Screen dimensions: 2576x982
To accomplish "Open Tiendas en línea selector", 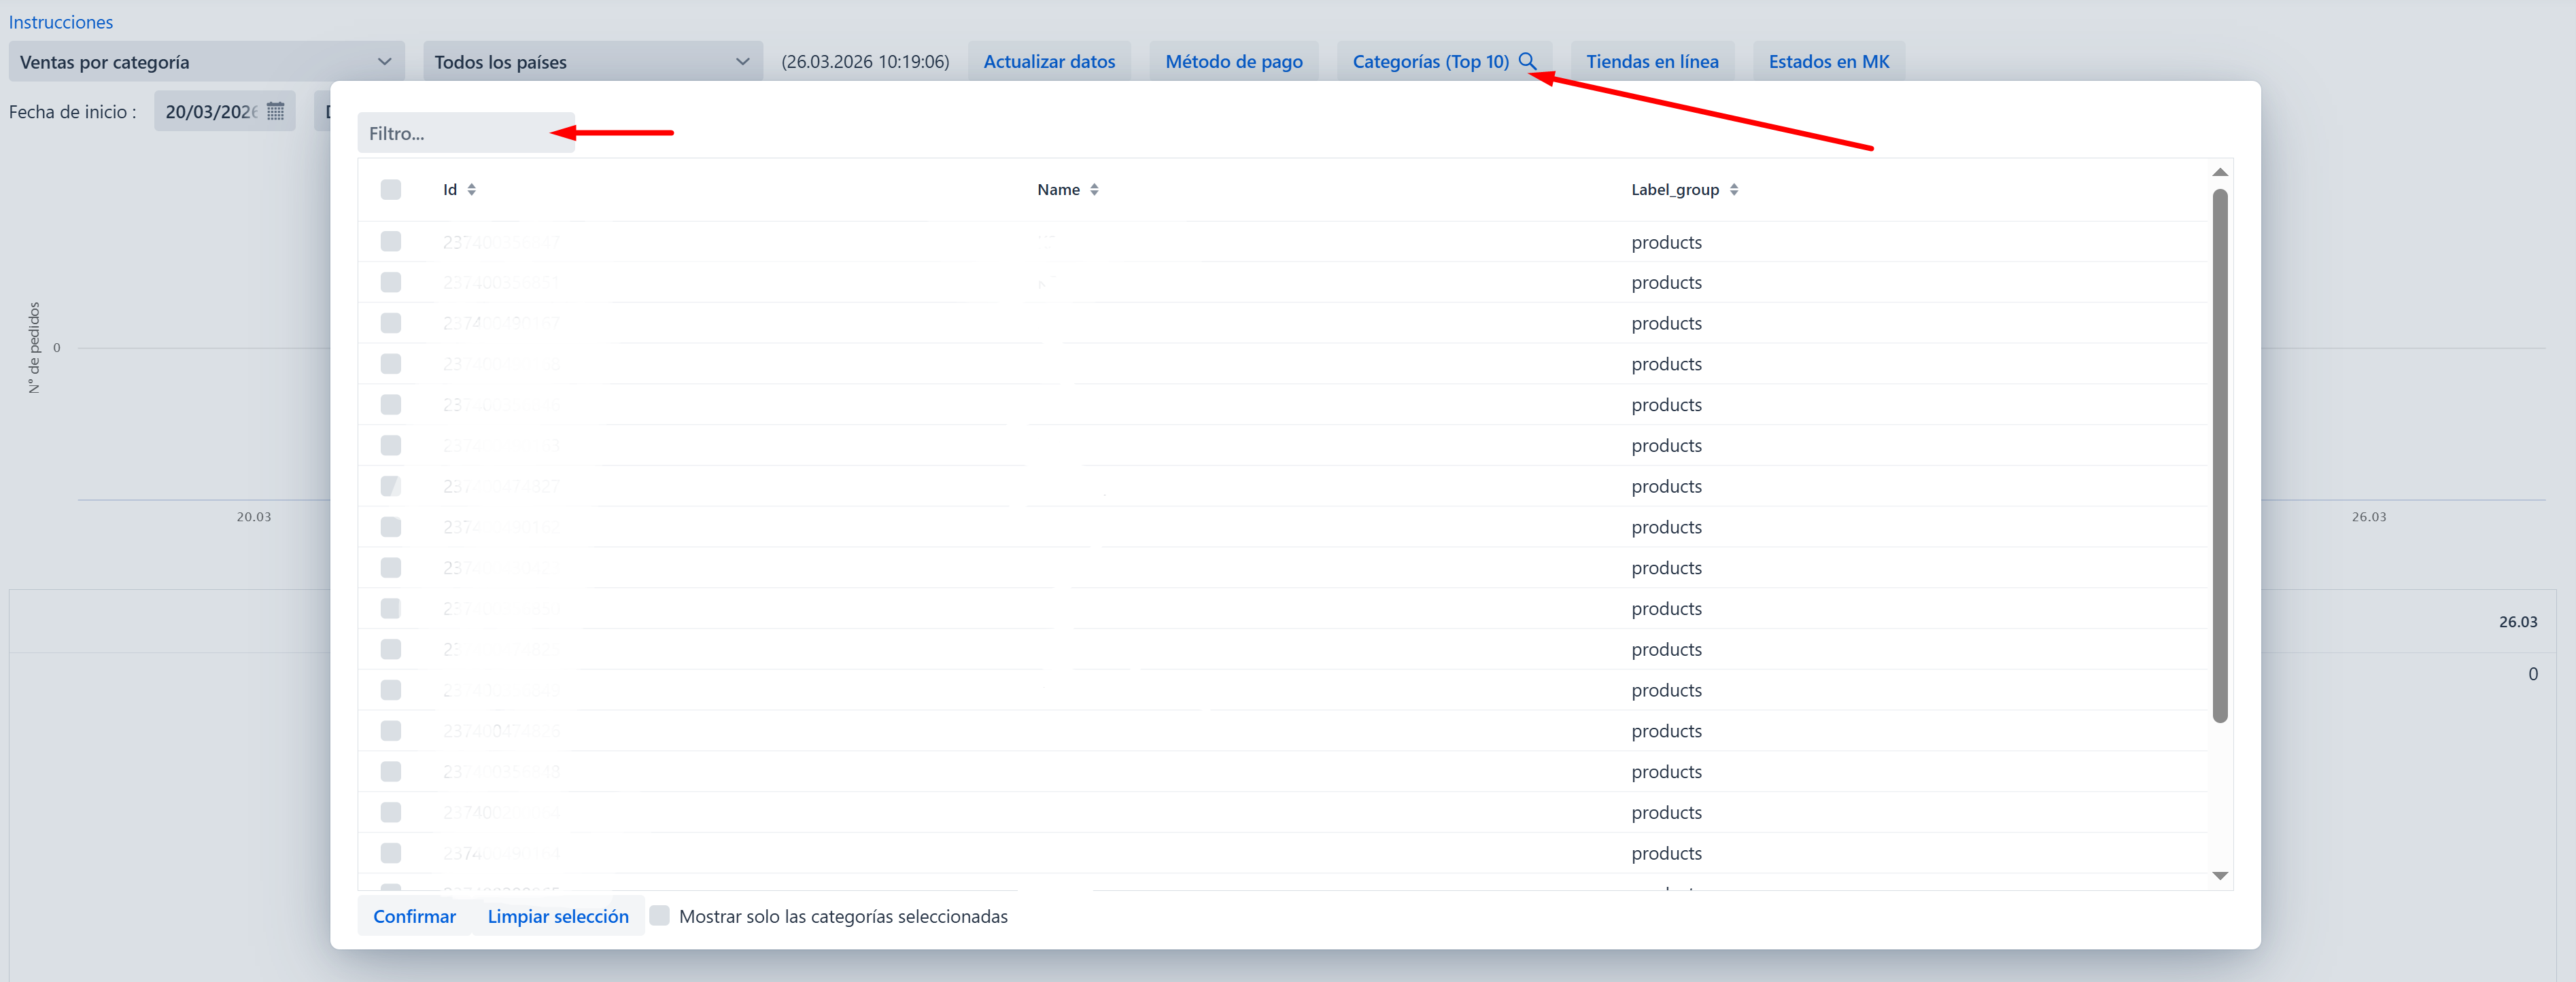I will (1651, 61).
